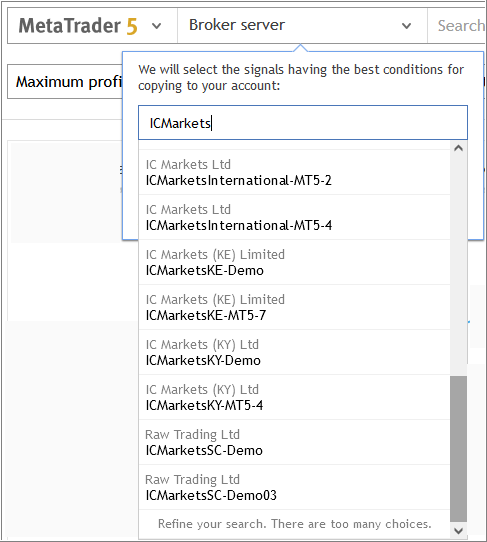487x542 pixels.
Task: Pick the ICMarketsKY-MT5-4 server entry
Action: pyautogui.click(x=294, y=397)
